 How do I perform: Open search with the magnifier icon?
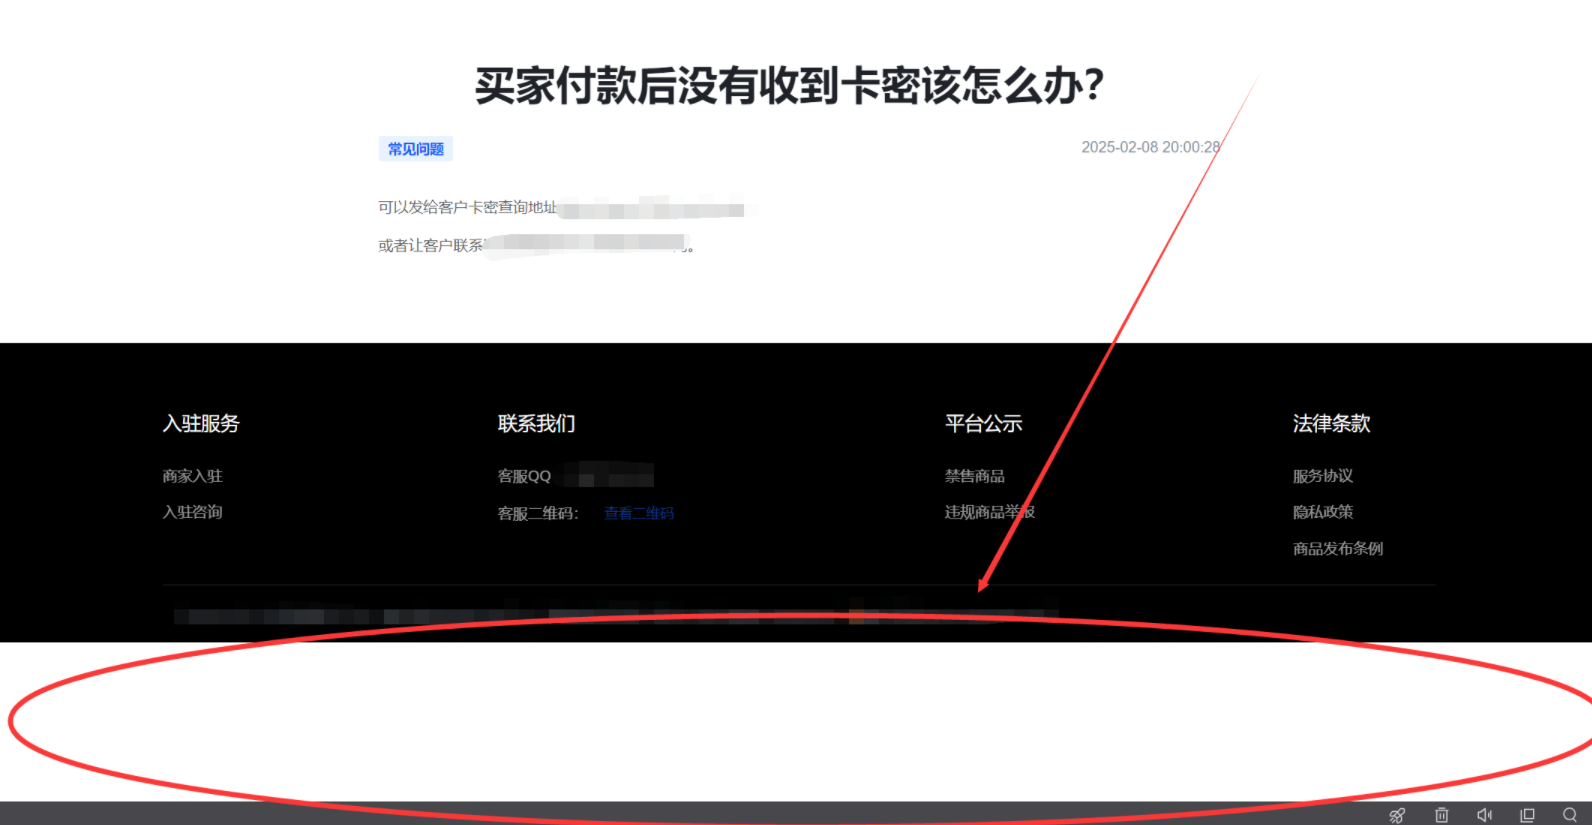[x=1570, y=815]
